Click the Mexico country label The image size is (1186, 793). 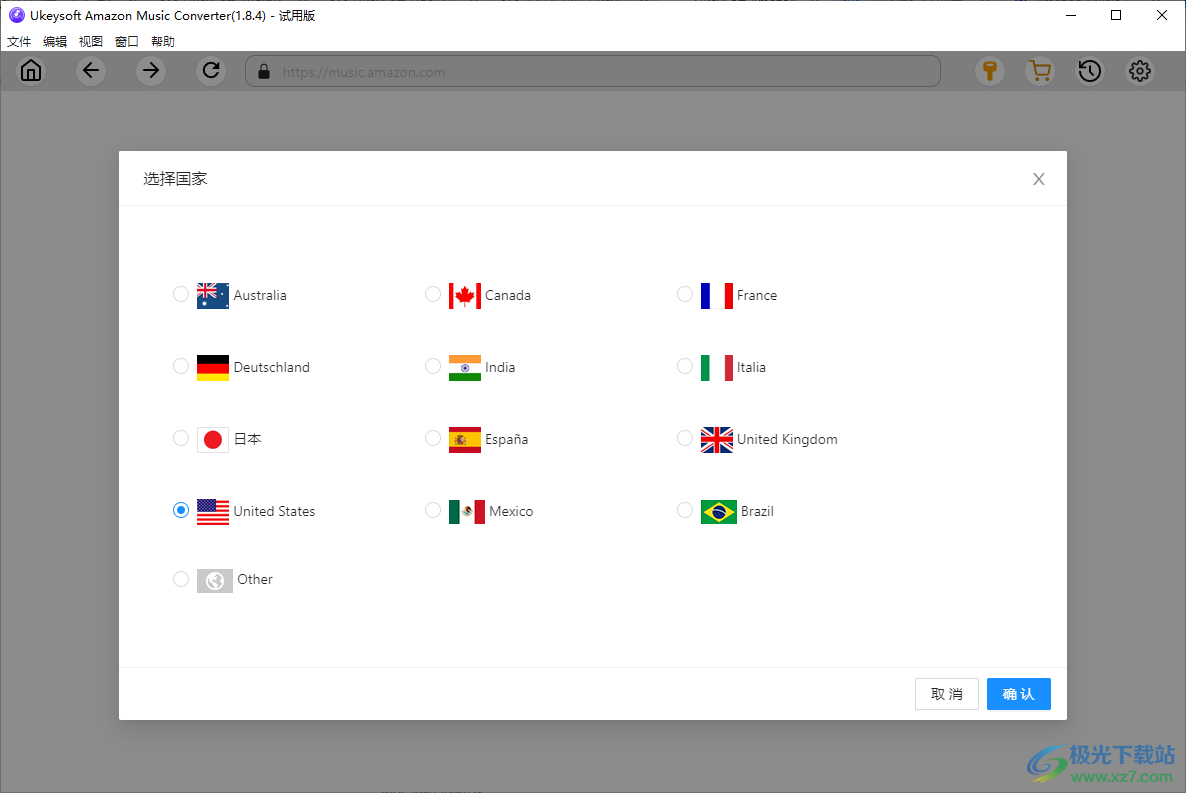pos(511,511)
